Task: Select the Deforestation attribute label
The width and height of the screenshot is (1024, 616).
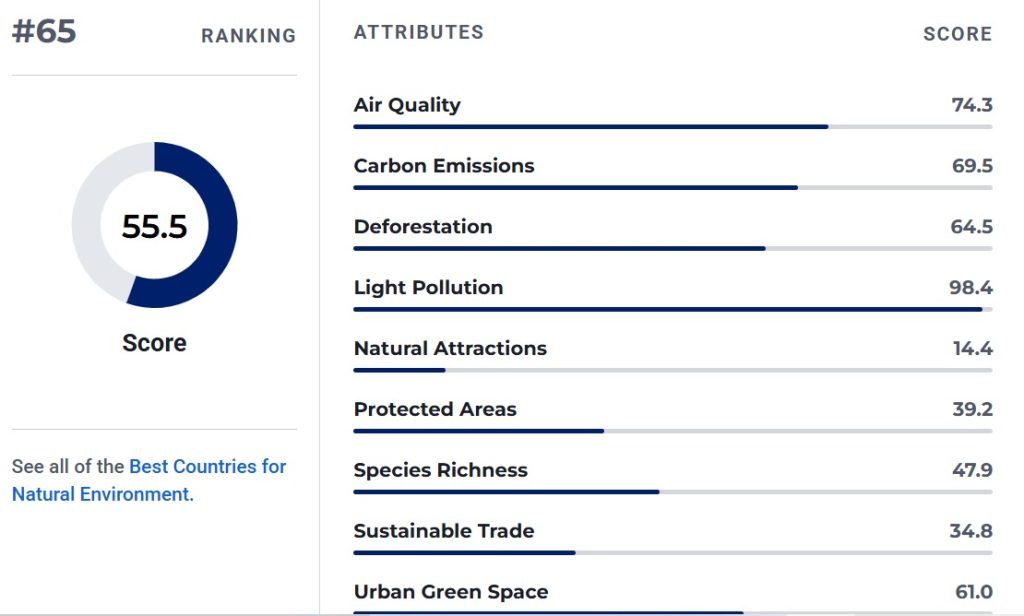Action: [423, 227]
